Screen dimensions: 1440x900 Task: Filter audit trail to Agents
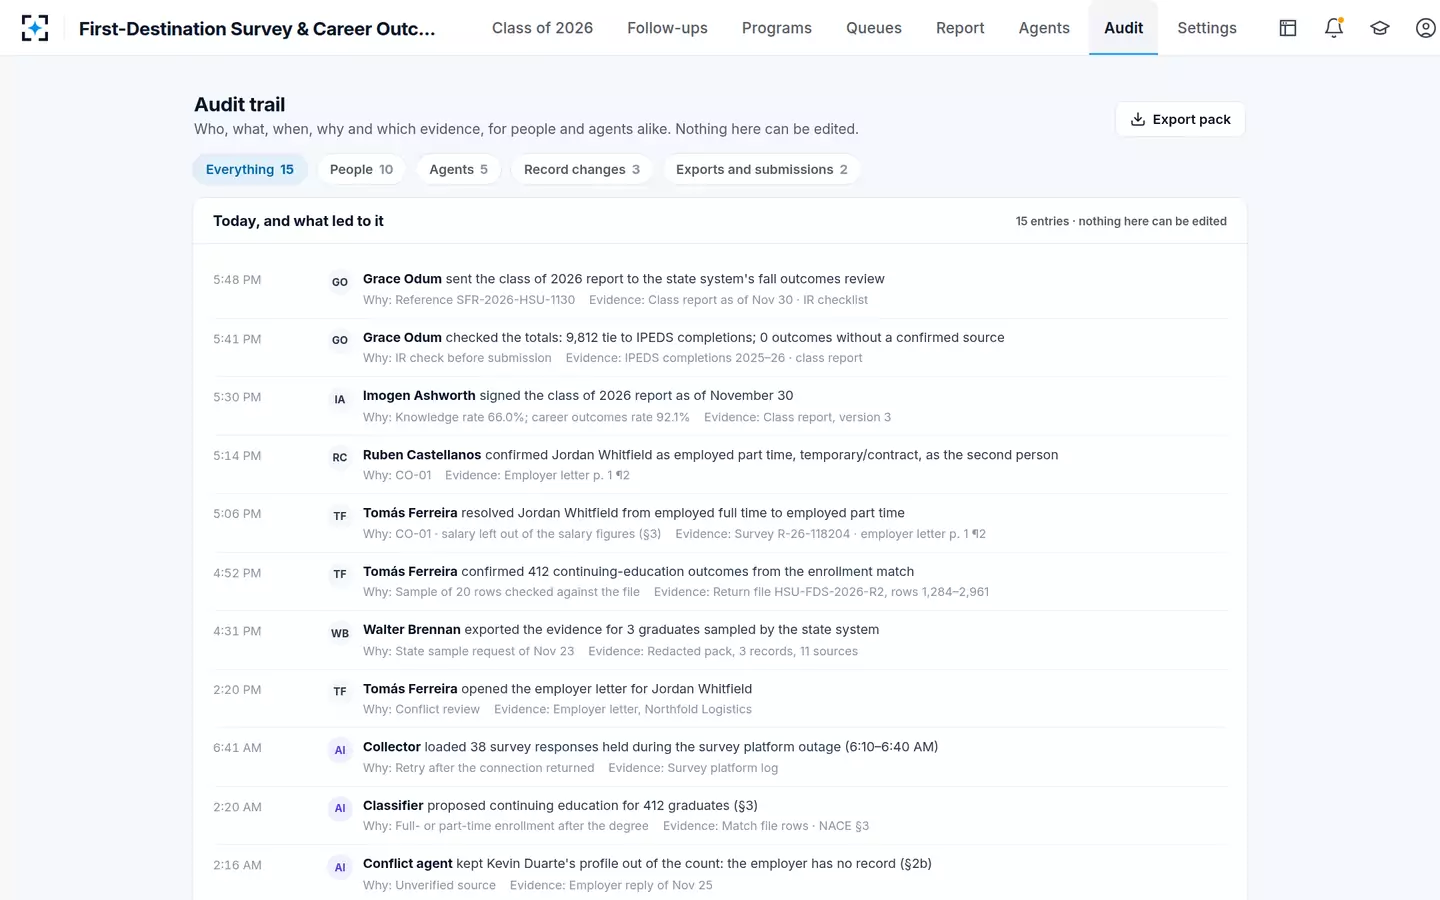click(x=458, y=169)
